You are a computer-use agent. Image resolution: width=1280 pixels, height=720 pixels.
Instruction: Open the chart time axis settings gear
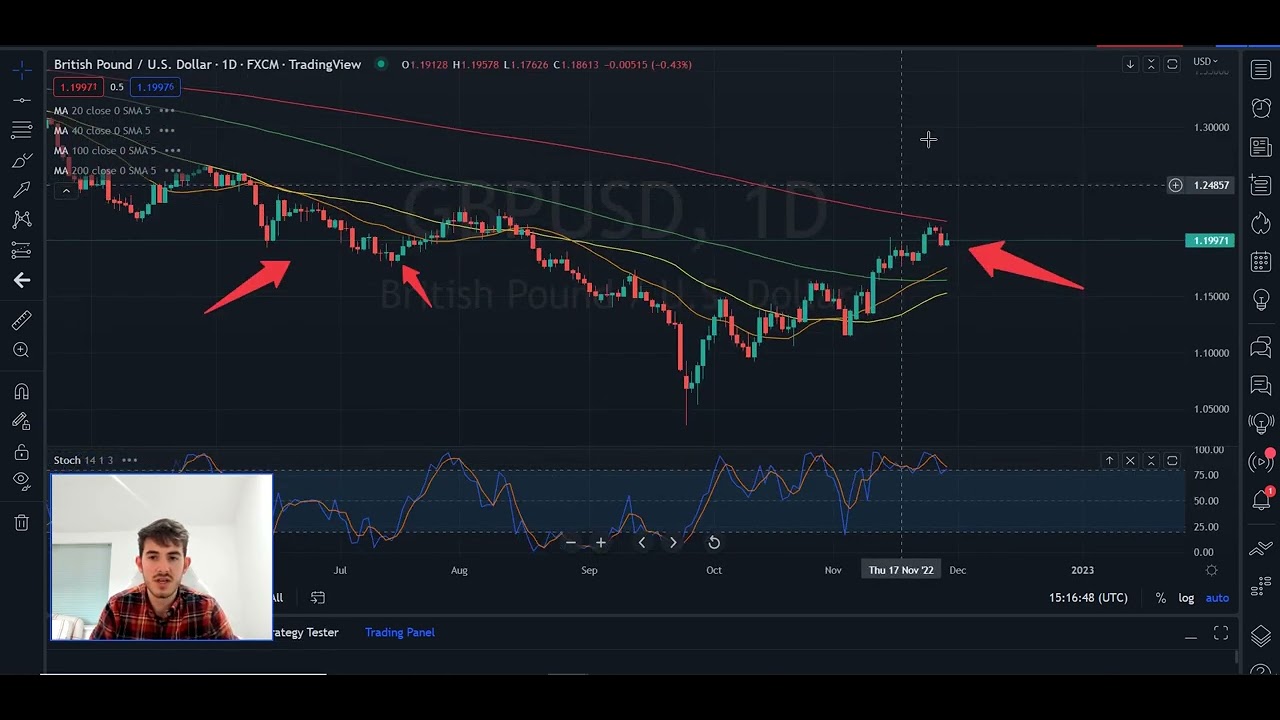[x=1212, y=570]
